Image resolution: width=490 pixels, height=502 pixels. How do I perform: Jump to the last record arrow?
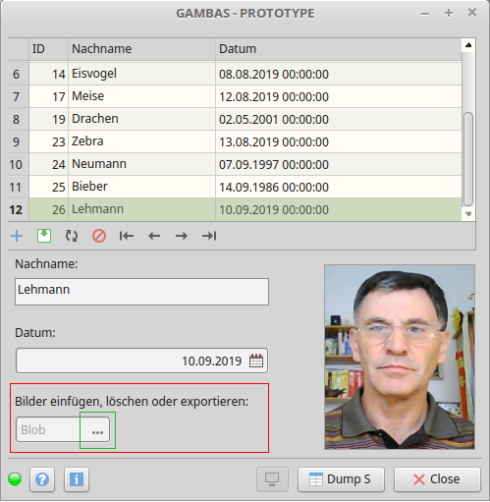click(x=209, y=236)
